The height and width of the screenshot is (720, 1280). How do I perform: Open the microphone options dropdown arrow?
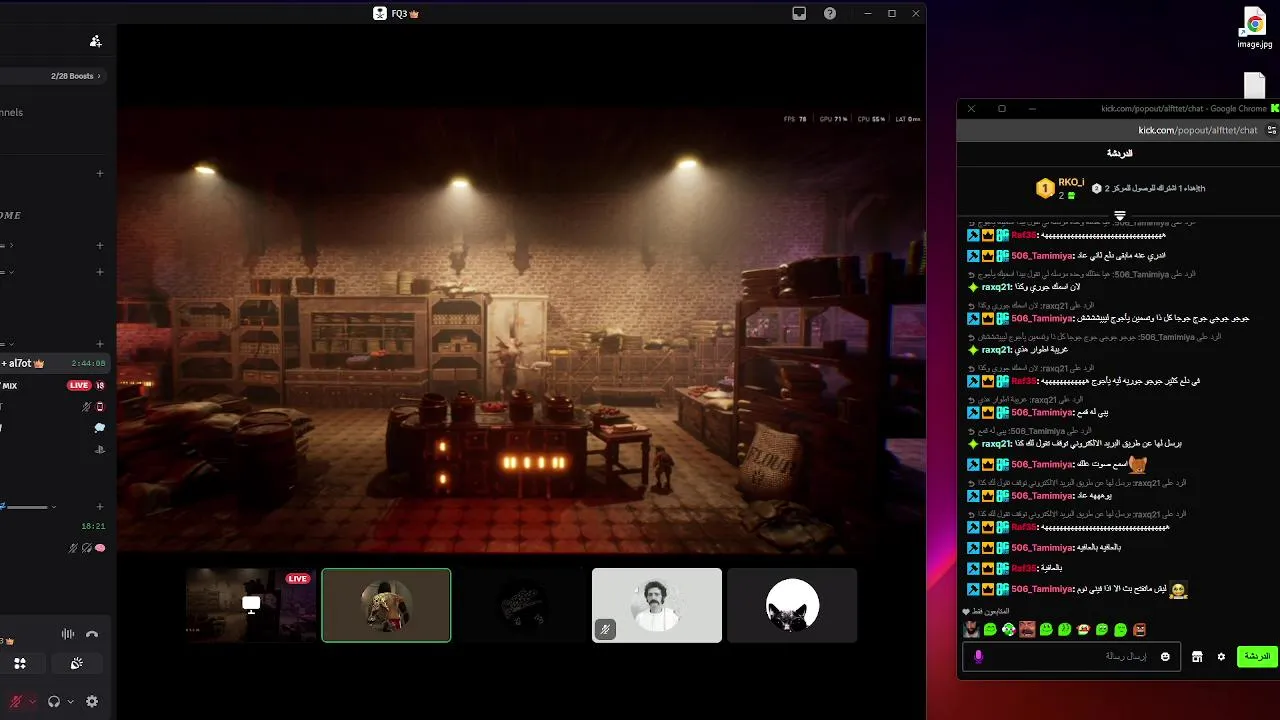(32, 702)
